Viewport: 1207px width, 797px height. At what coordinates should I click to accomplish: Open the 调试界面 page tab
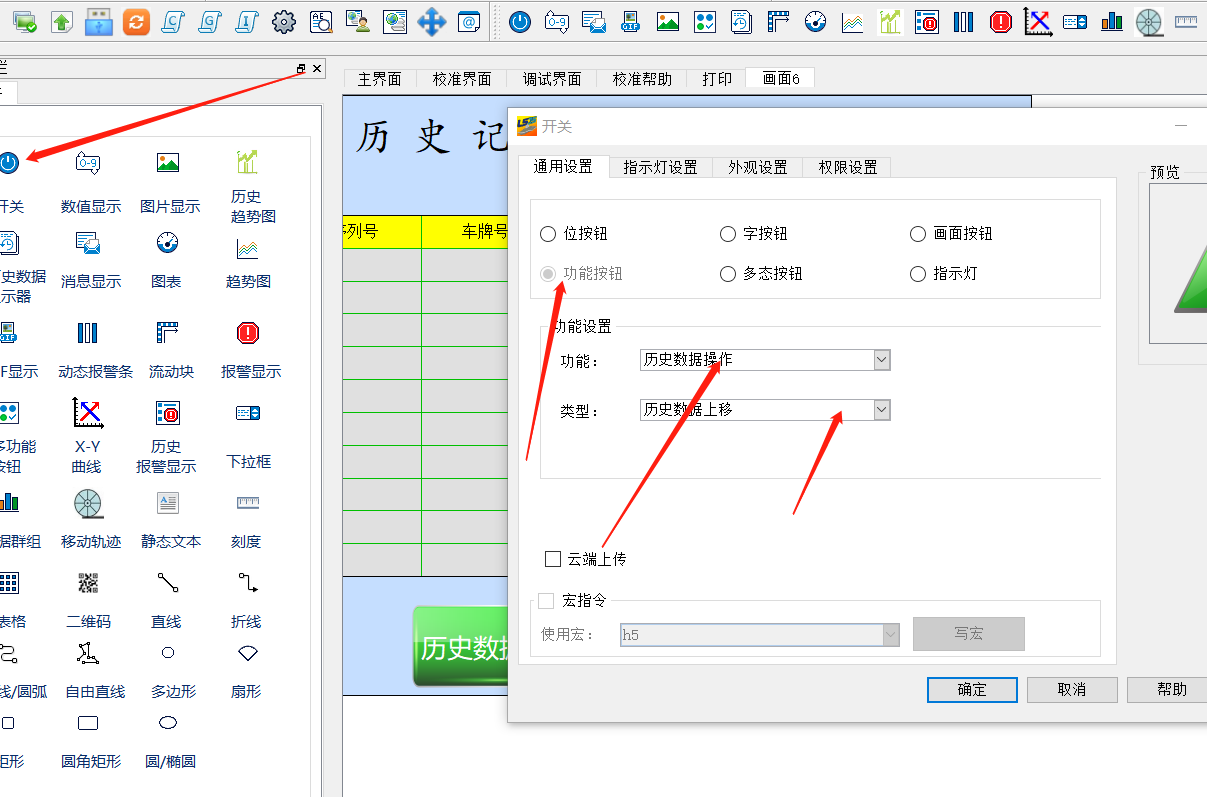(x=552, y=79)
